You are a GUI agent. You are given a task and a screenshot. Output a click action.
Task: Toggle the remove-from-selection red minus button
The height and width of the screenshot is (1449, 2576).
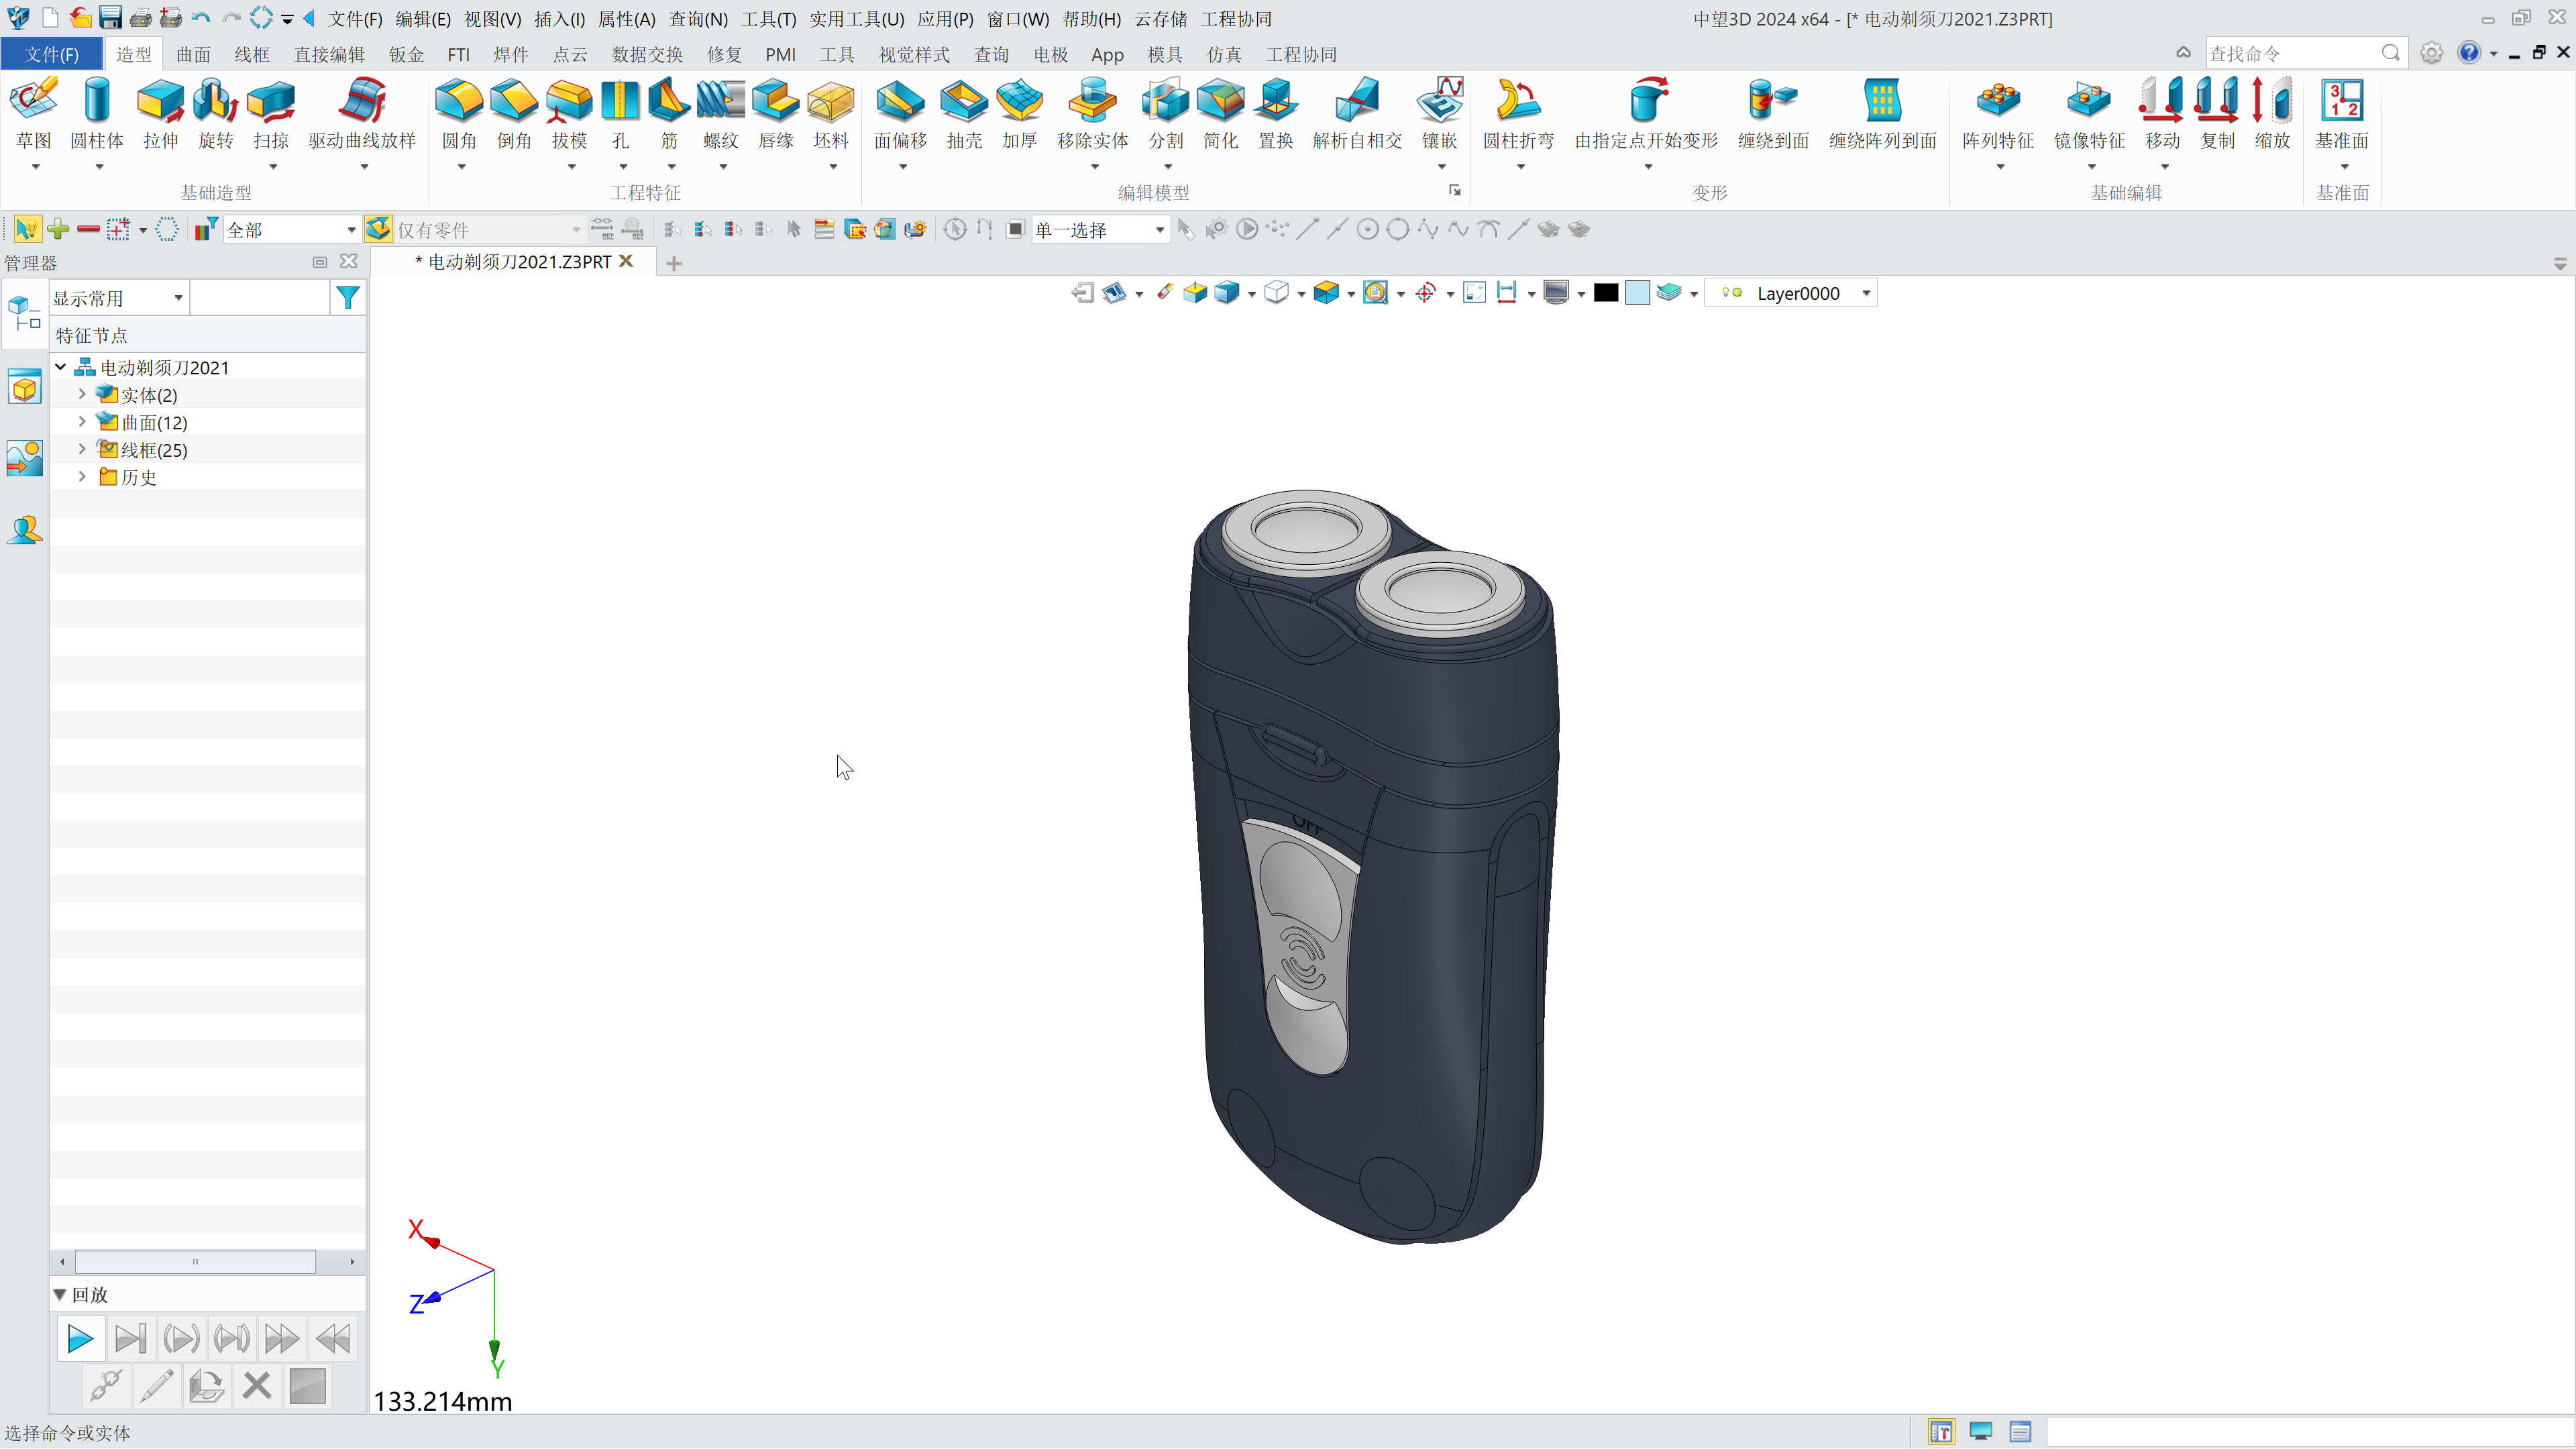pyautogui.click(x=88, y=229)
